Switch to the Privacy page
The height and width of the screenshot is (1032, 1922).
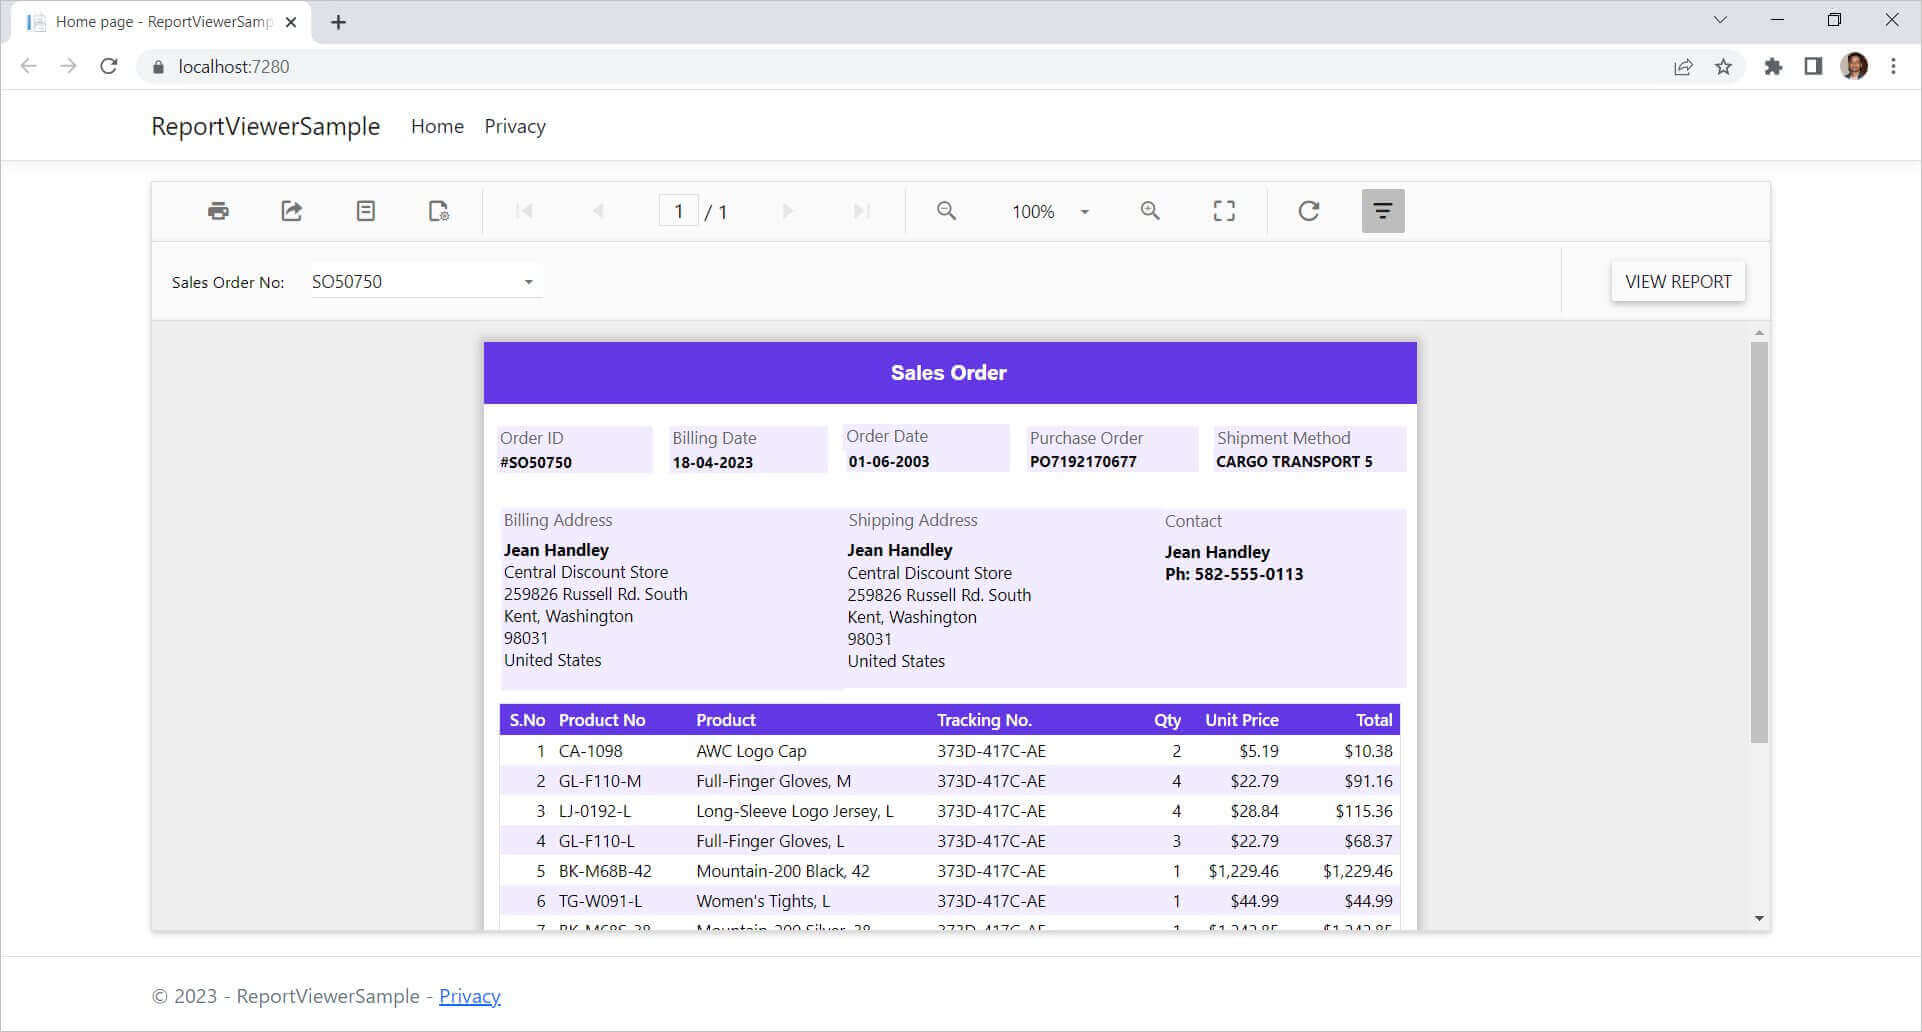point(514,126)
